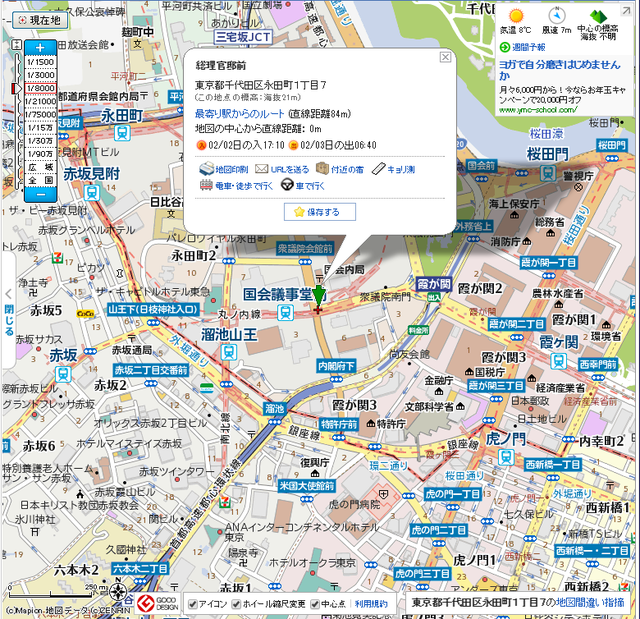Click the Good Design award logo

tap(157, 603)
